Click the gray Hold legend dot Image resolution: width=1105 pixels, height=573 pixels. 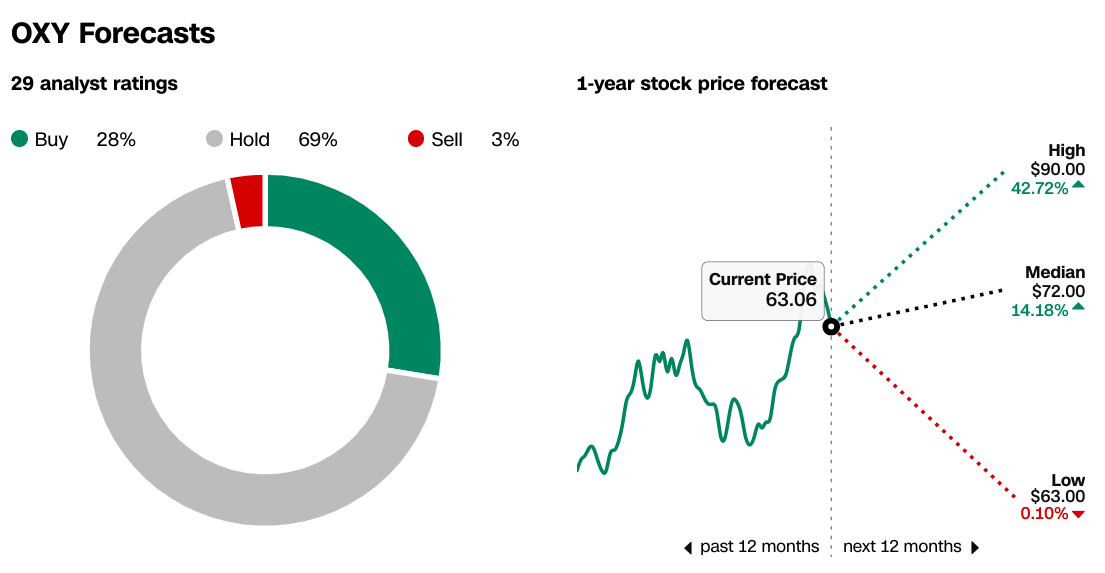[x=214, y=139]
